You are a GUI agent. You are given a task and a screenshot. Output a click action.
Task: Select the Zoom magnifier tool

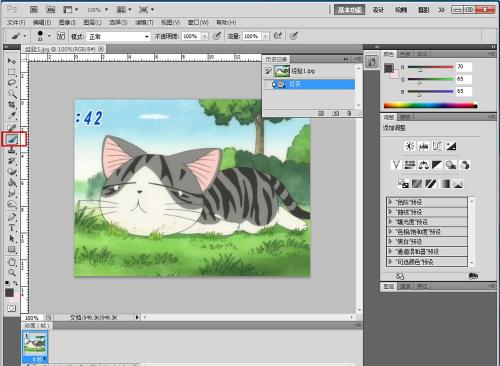(x=12, y=273)
